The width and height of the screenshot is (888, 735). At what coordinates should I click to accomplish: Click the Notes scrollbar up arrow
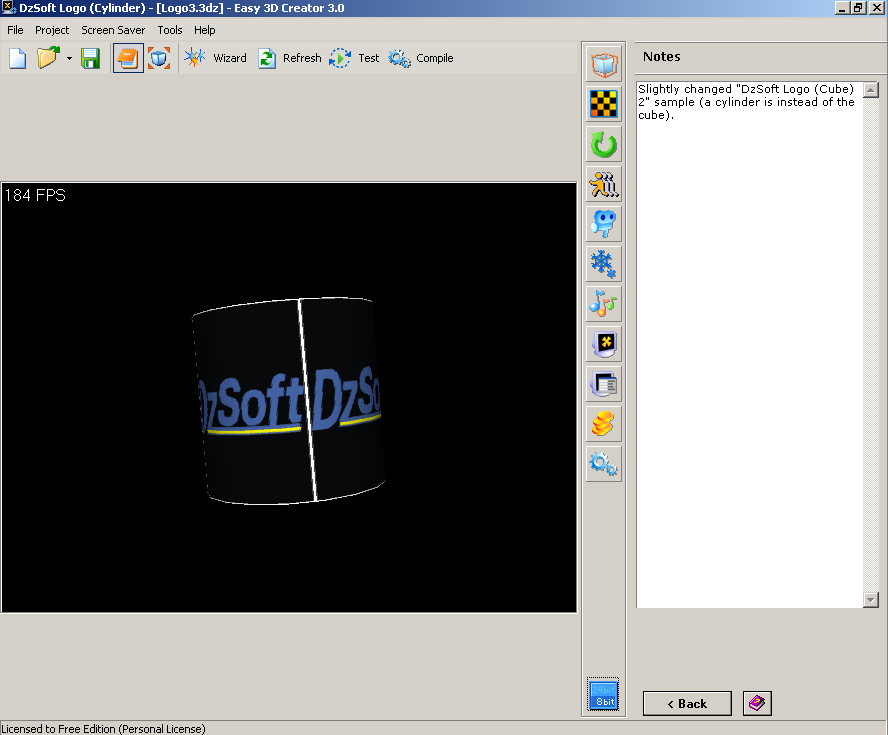click(871, 89)
